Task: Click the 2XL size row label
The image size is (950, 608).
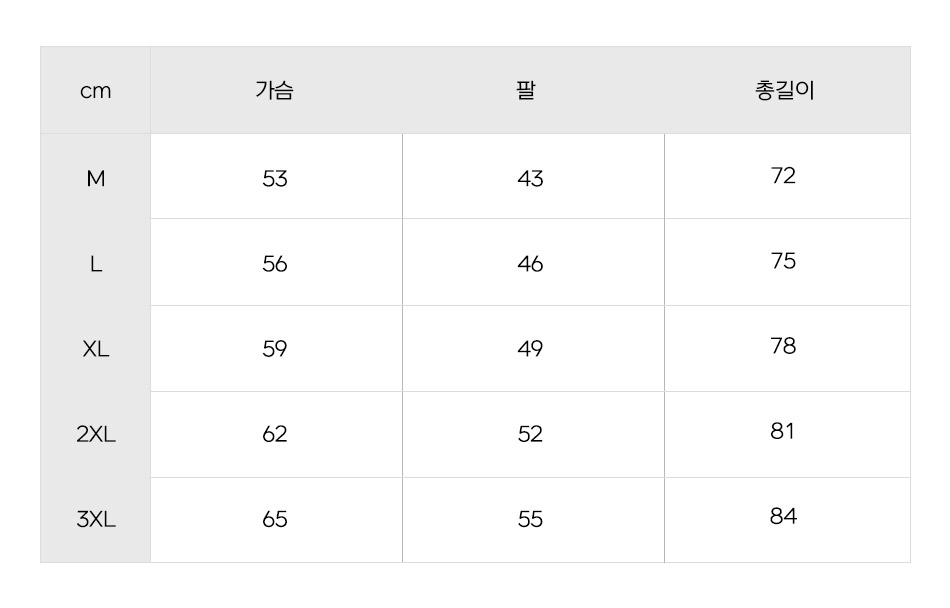Action: [96, 434]
